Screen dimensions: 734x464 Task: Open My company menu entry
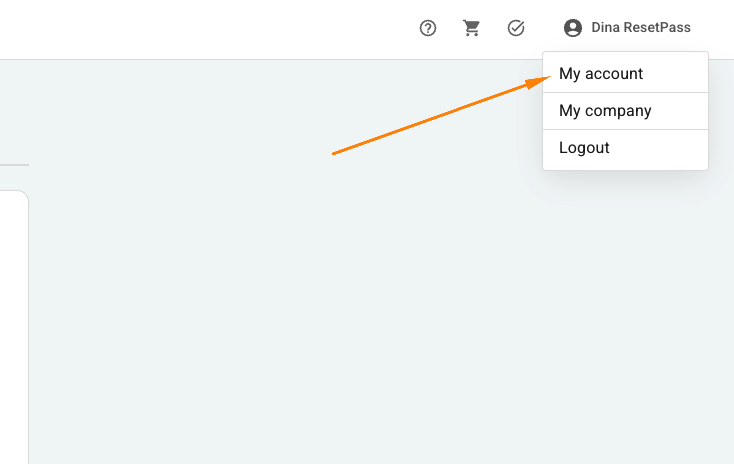(x=605, y=111)
